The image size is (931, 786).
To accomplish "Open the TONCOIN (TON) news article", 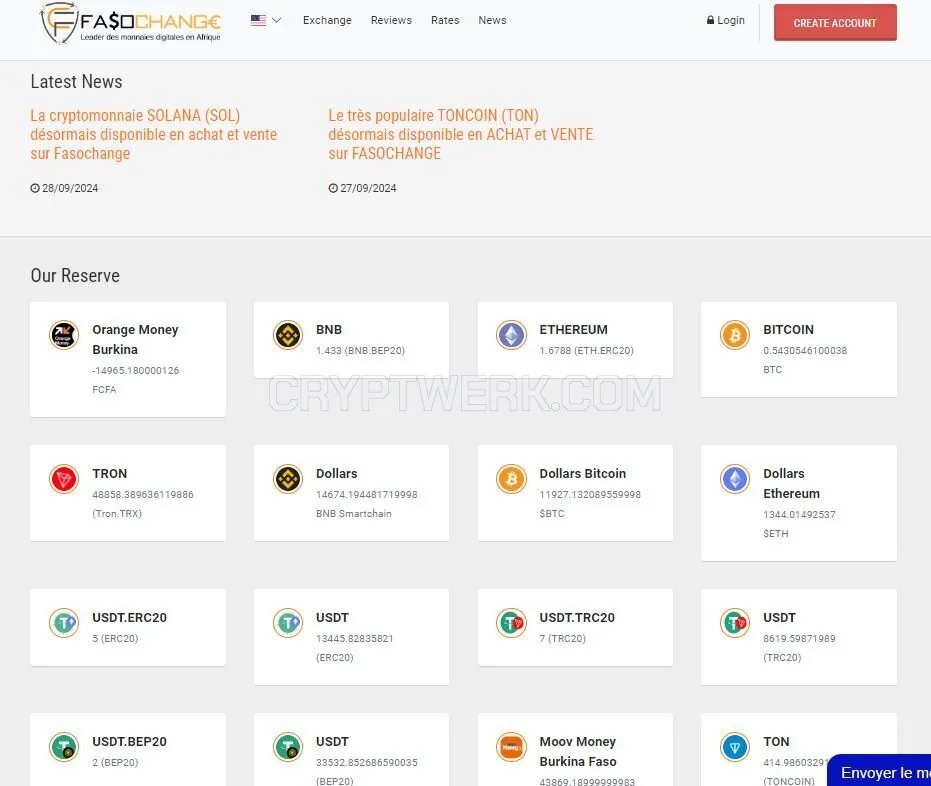I will point(461,134).
